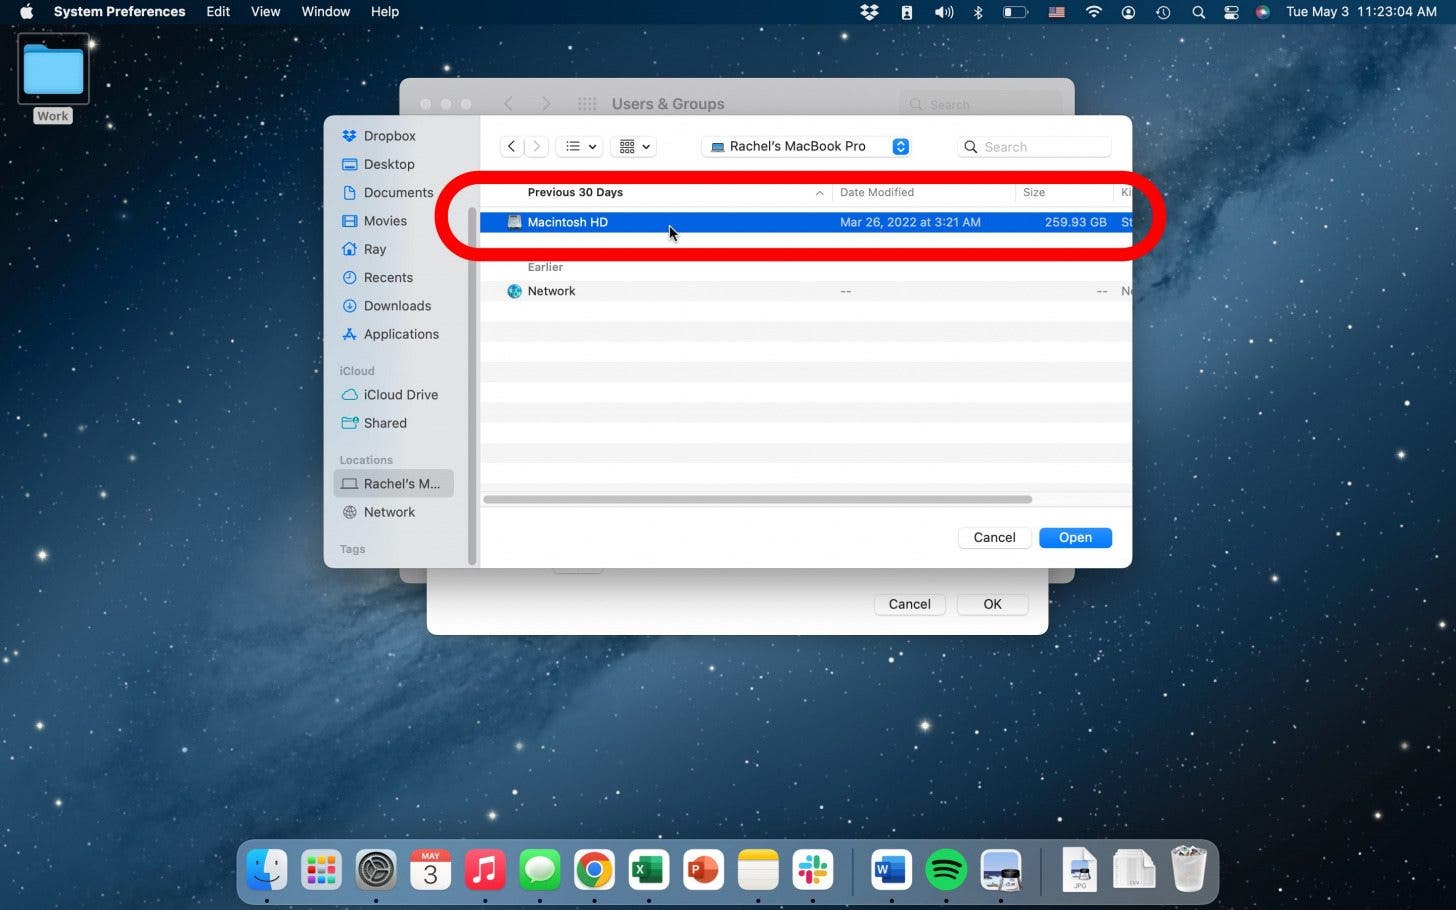The image size is (1456, 910).
Task: Select iCloud Drive in sidebar
Action: [x=400, y=395]
